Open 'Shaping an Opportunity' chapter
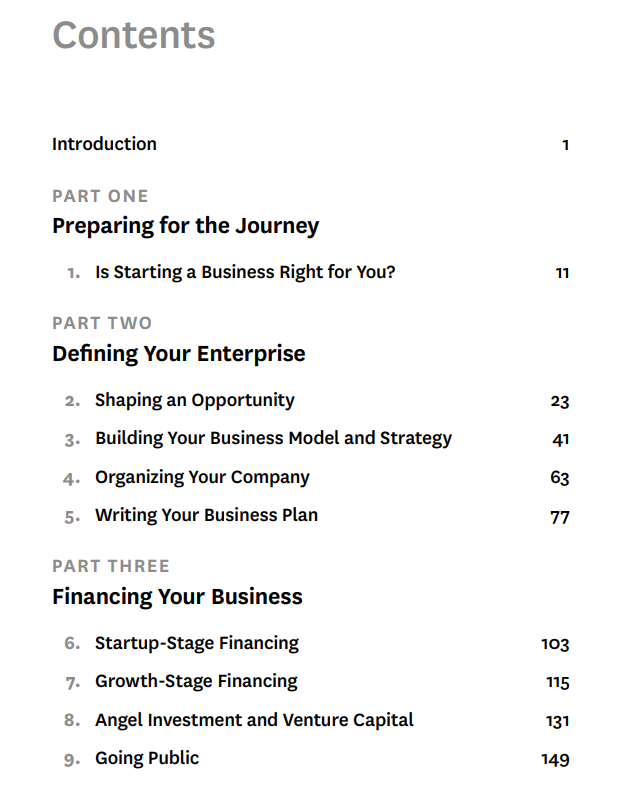 [x=194, y=400]
